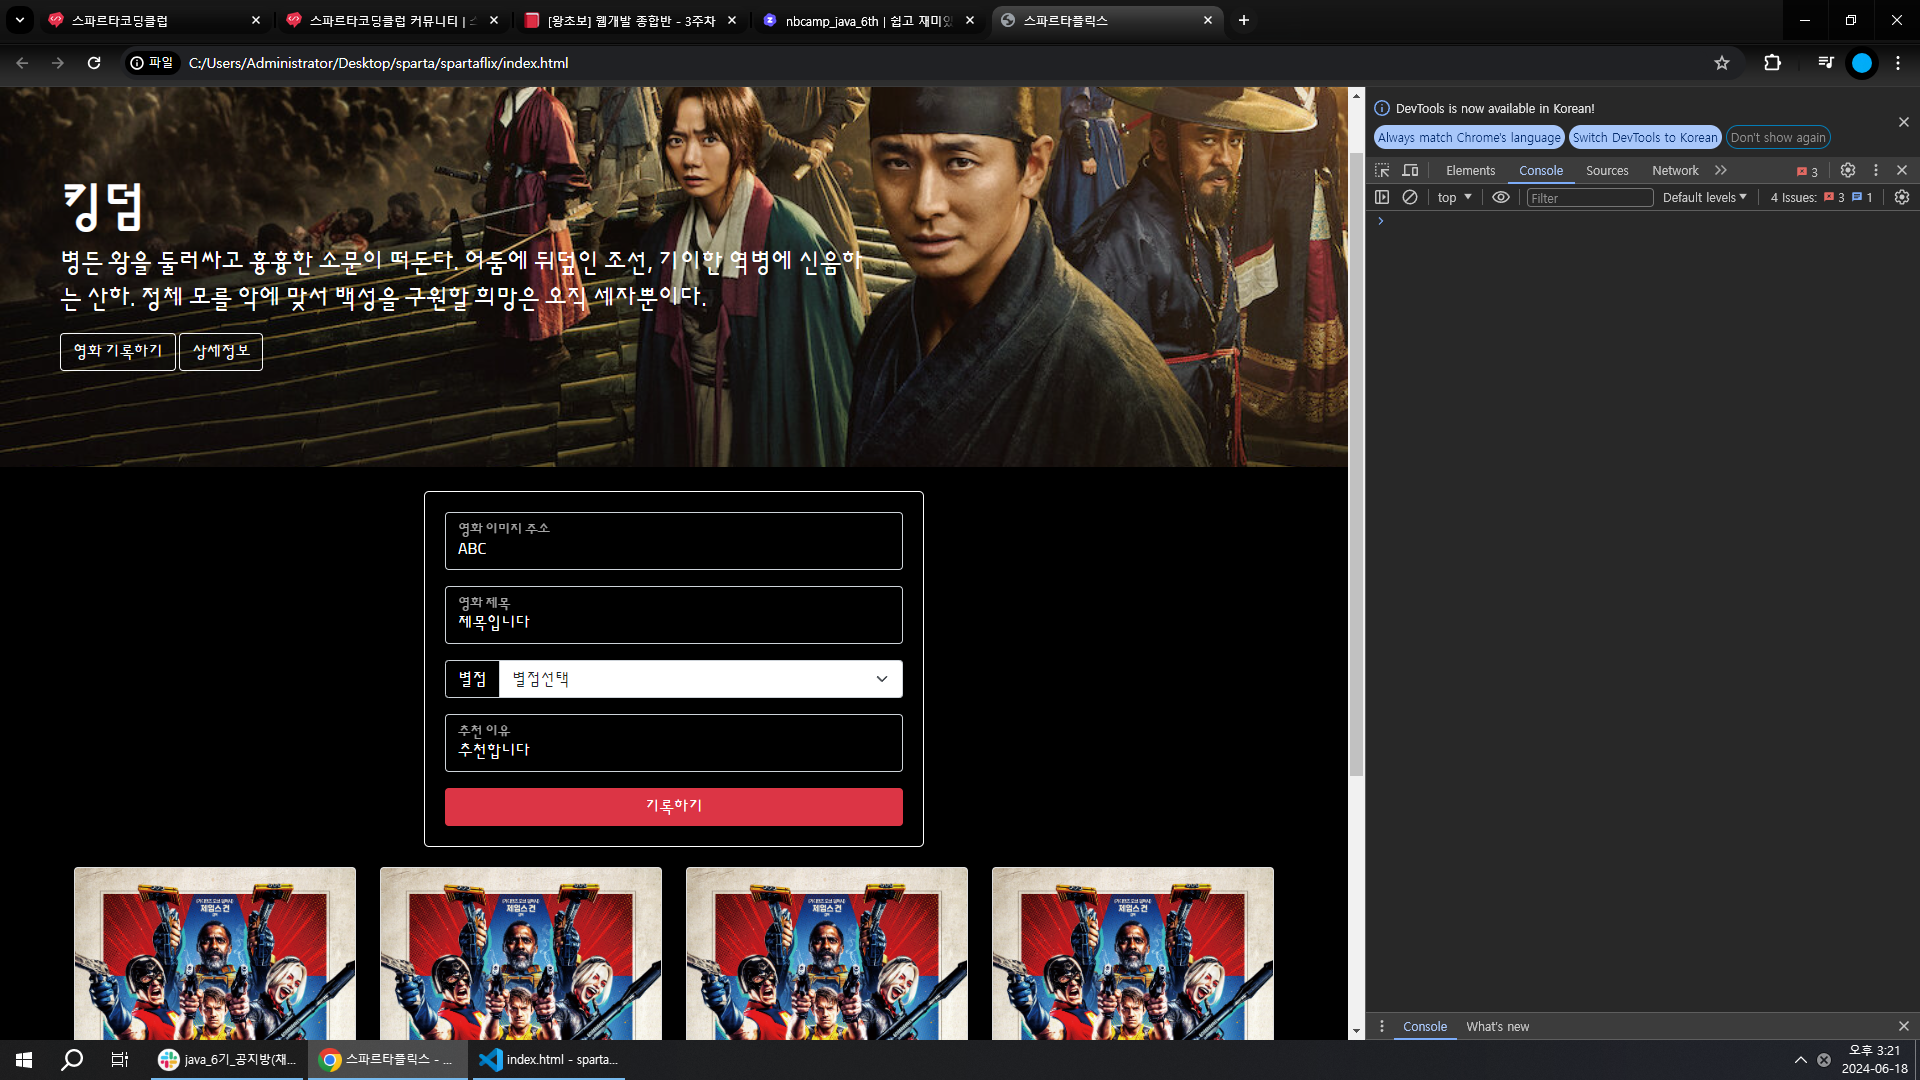
Task: Switch to the Network panel tab
Action: tap(1675, 171)
